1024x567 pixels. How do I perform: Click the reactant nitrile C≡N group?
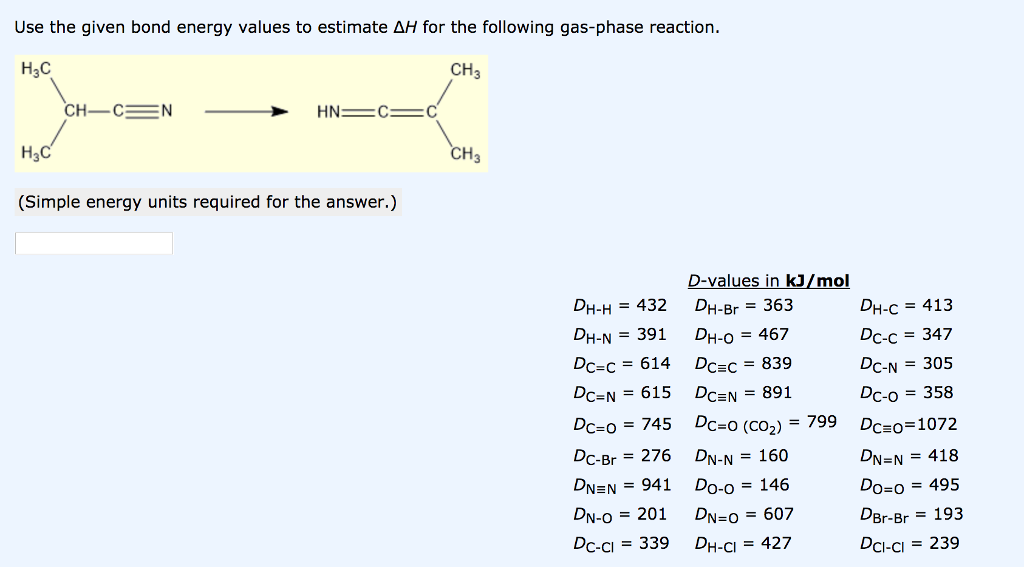tap(142, 110)
